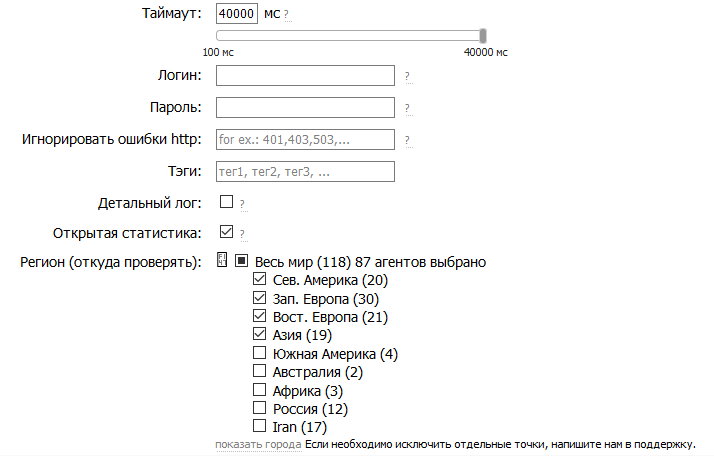Check the Южная Америка (4) checkbox
This screenshot has height=472, width=714.
(260, 353)
